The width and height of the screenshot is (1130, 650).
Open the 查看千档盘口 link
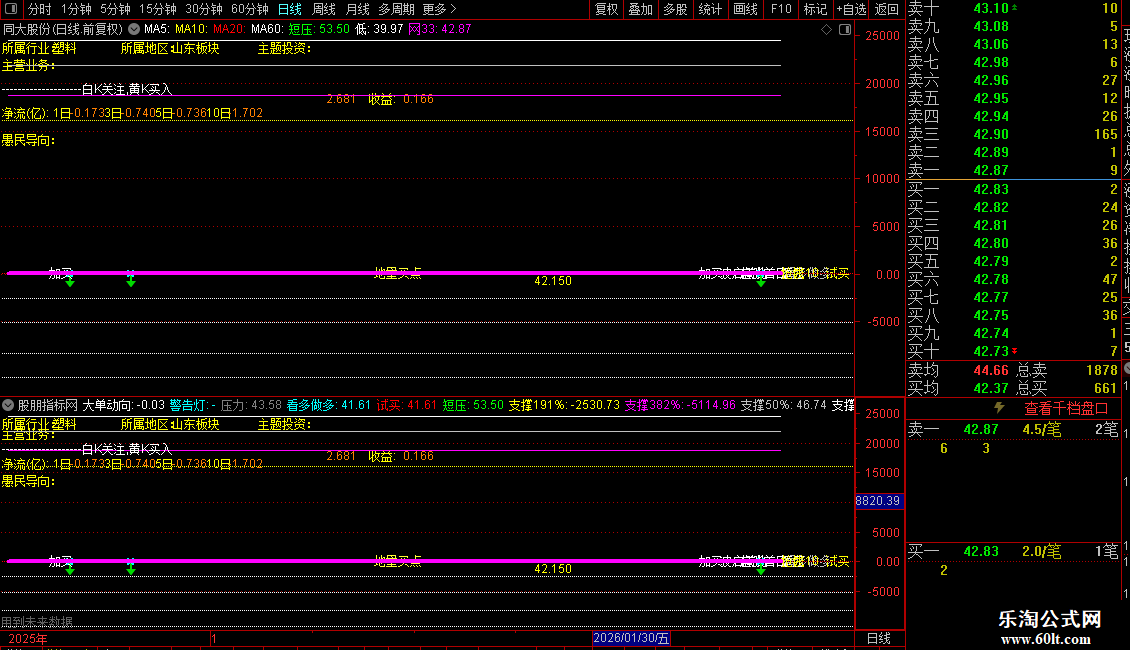pos(1066,409)
